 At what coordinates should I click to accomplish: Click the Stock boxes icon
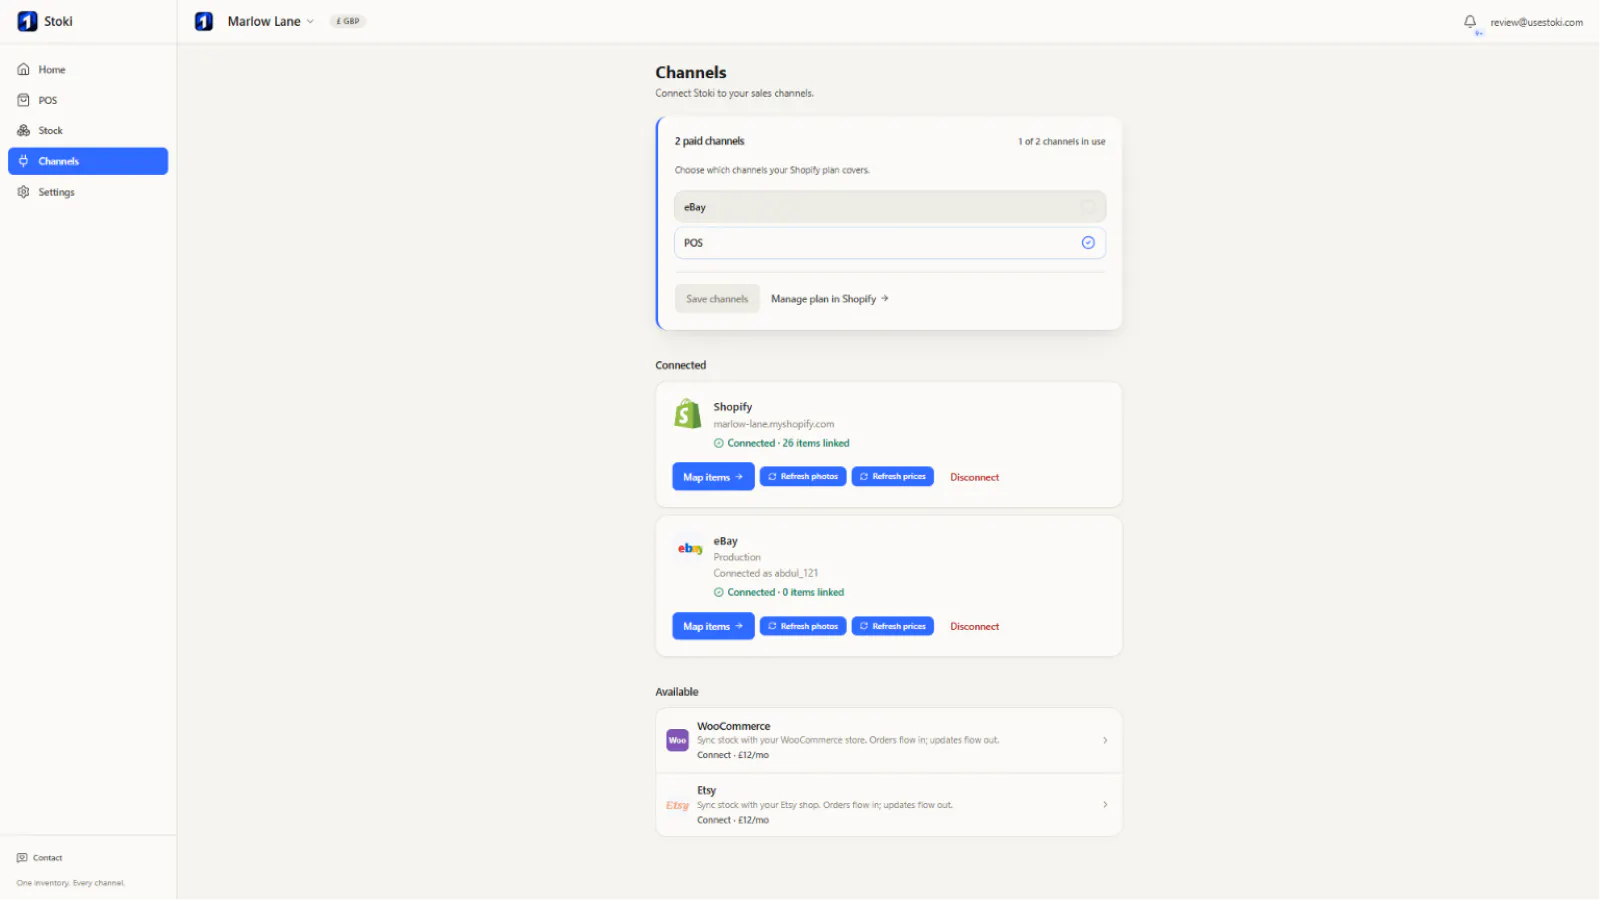(24, 131)
